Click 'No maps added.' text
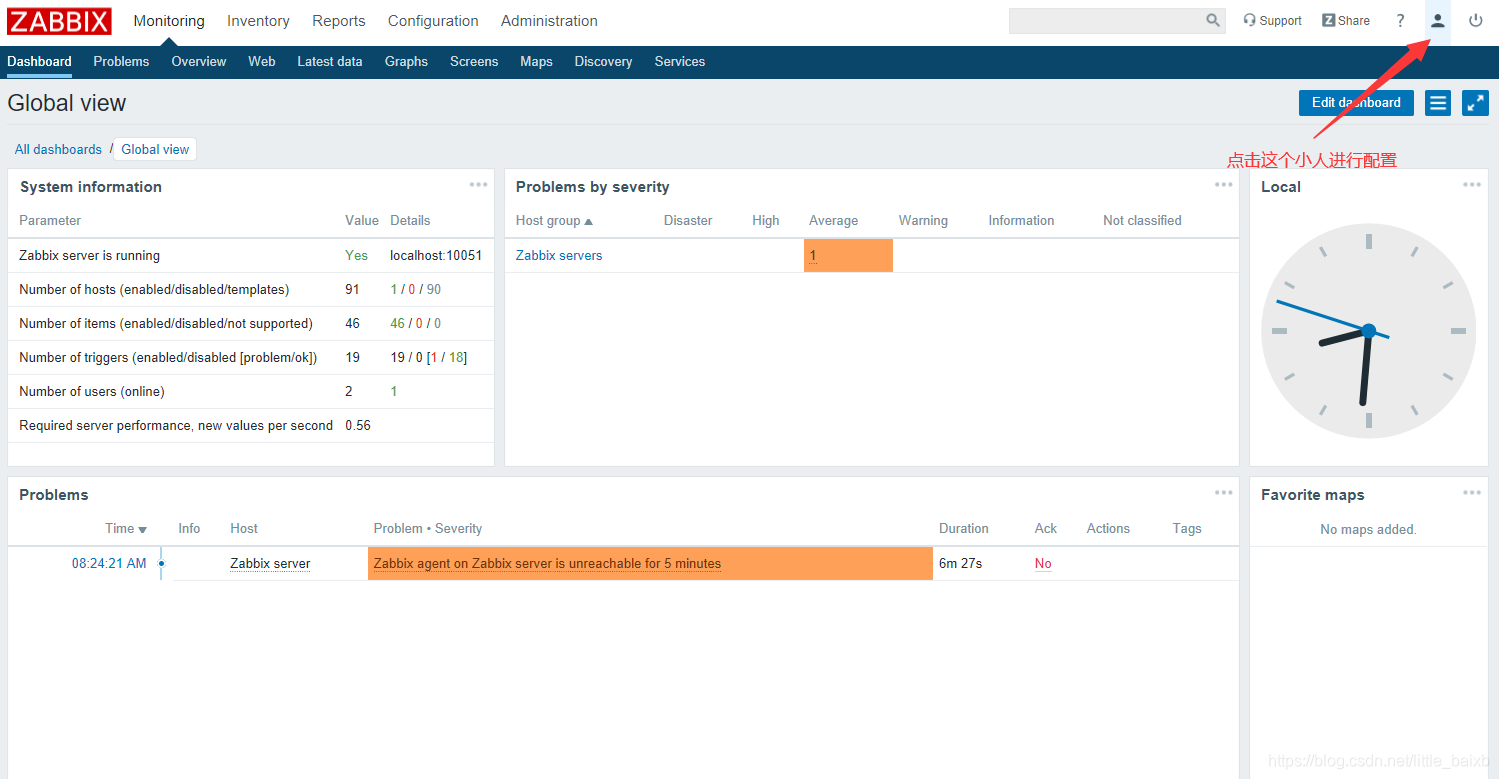The width and height of the screenshot is (1499, 779). [1368, 530]
